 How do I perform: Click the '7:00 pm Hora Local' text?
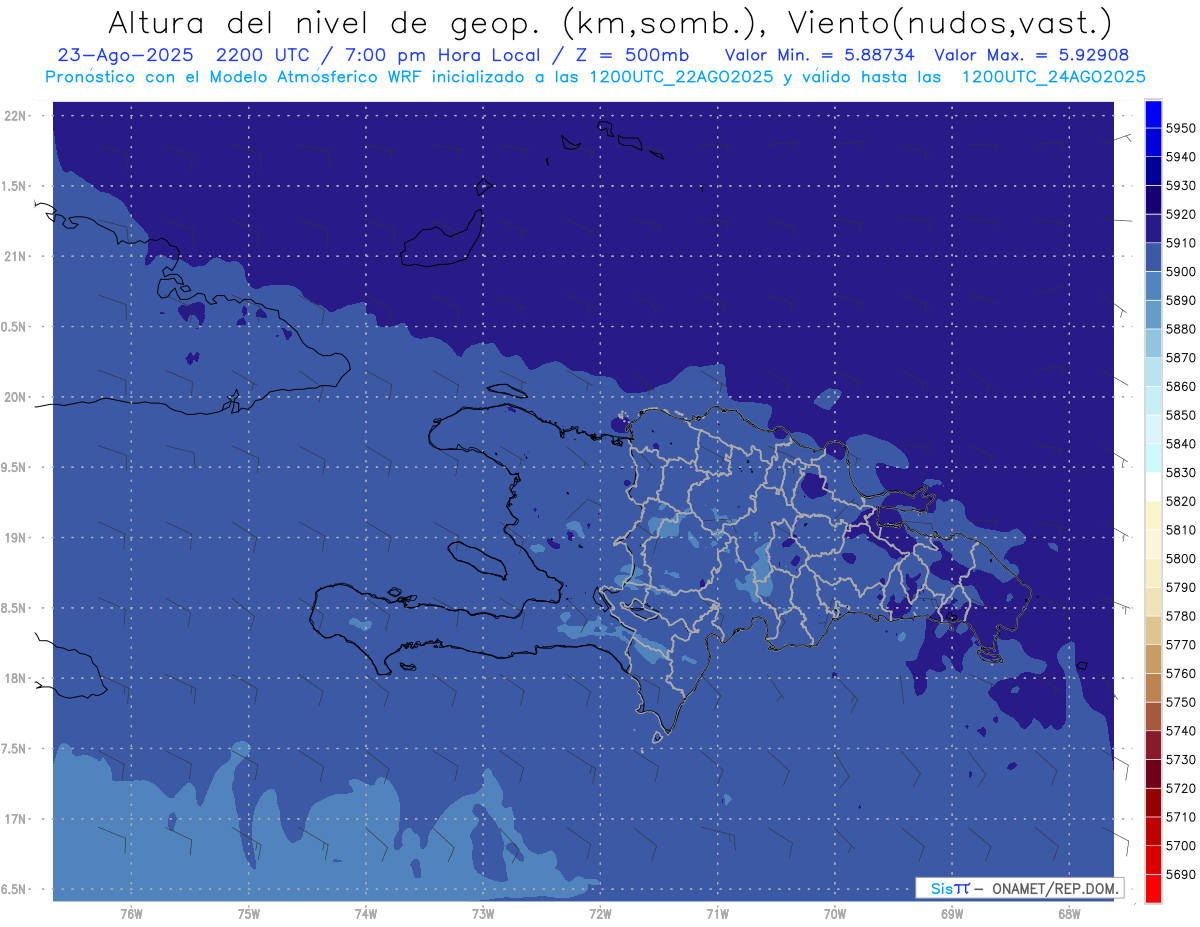coord(440,55)
